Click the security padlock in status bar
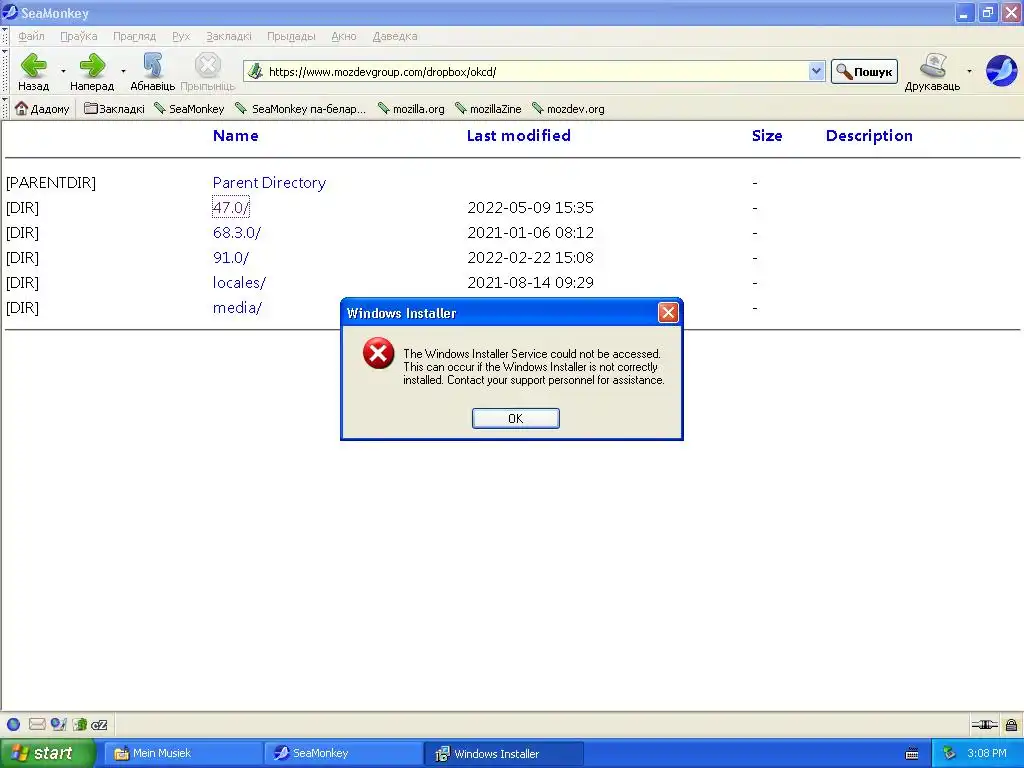Viewport: 1024px width, 768px height. [1012, 724]
